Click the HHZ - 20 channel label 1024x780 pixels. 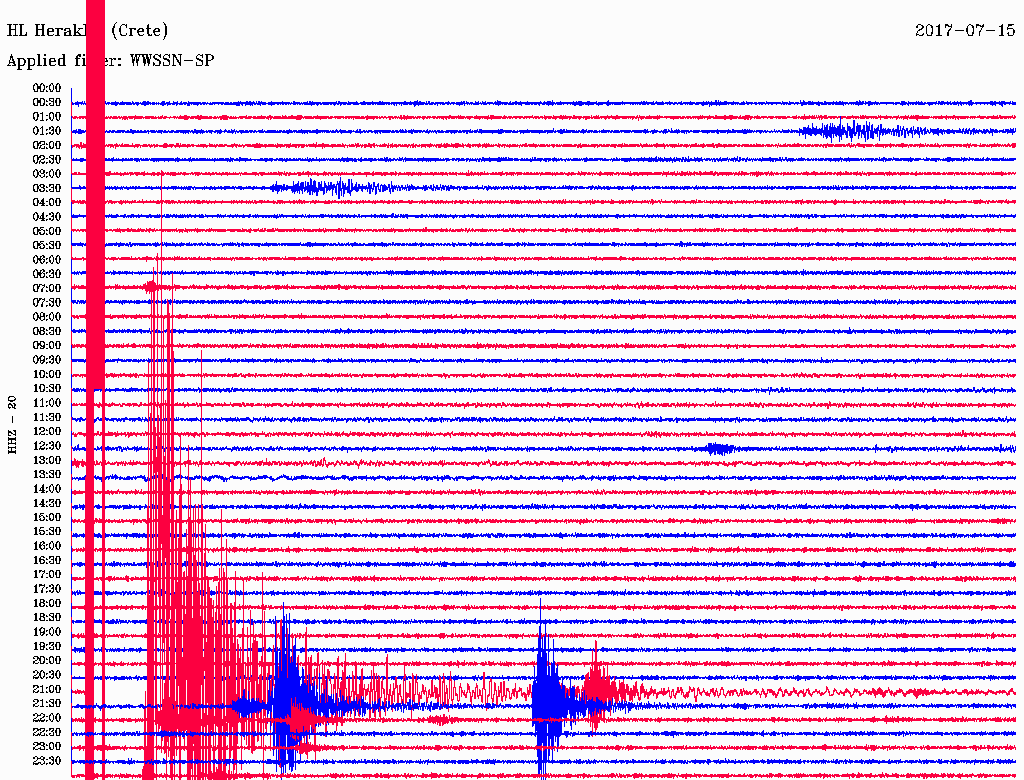click(12, 425)
